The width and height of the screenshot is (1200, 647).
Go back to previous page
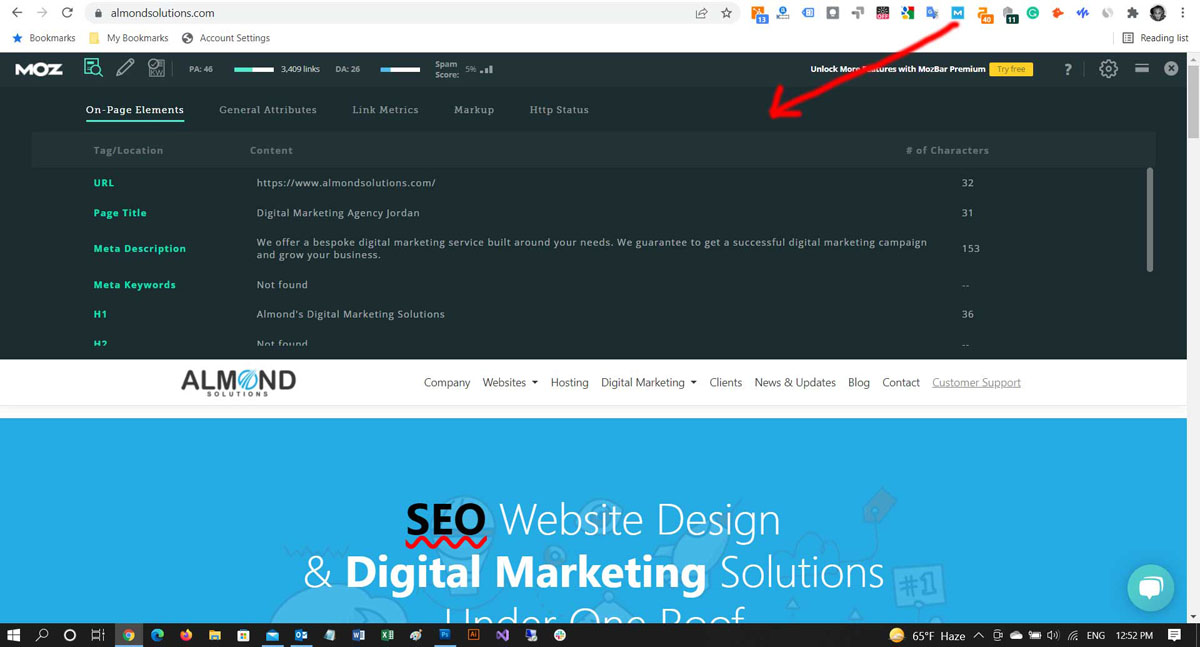[17, 13]
